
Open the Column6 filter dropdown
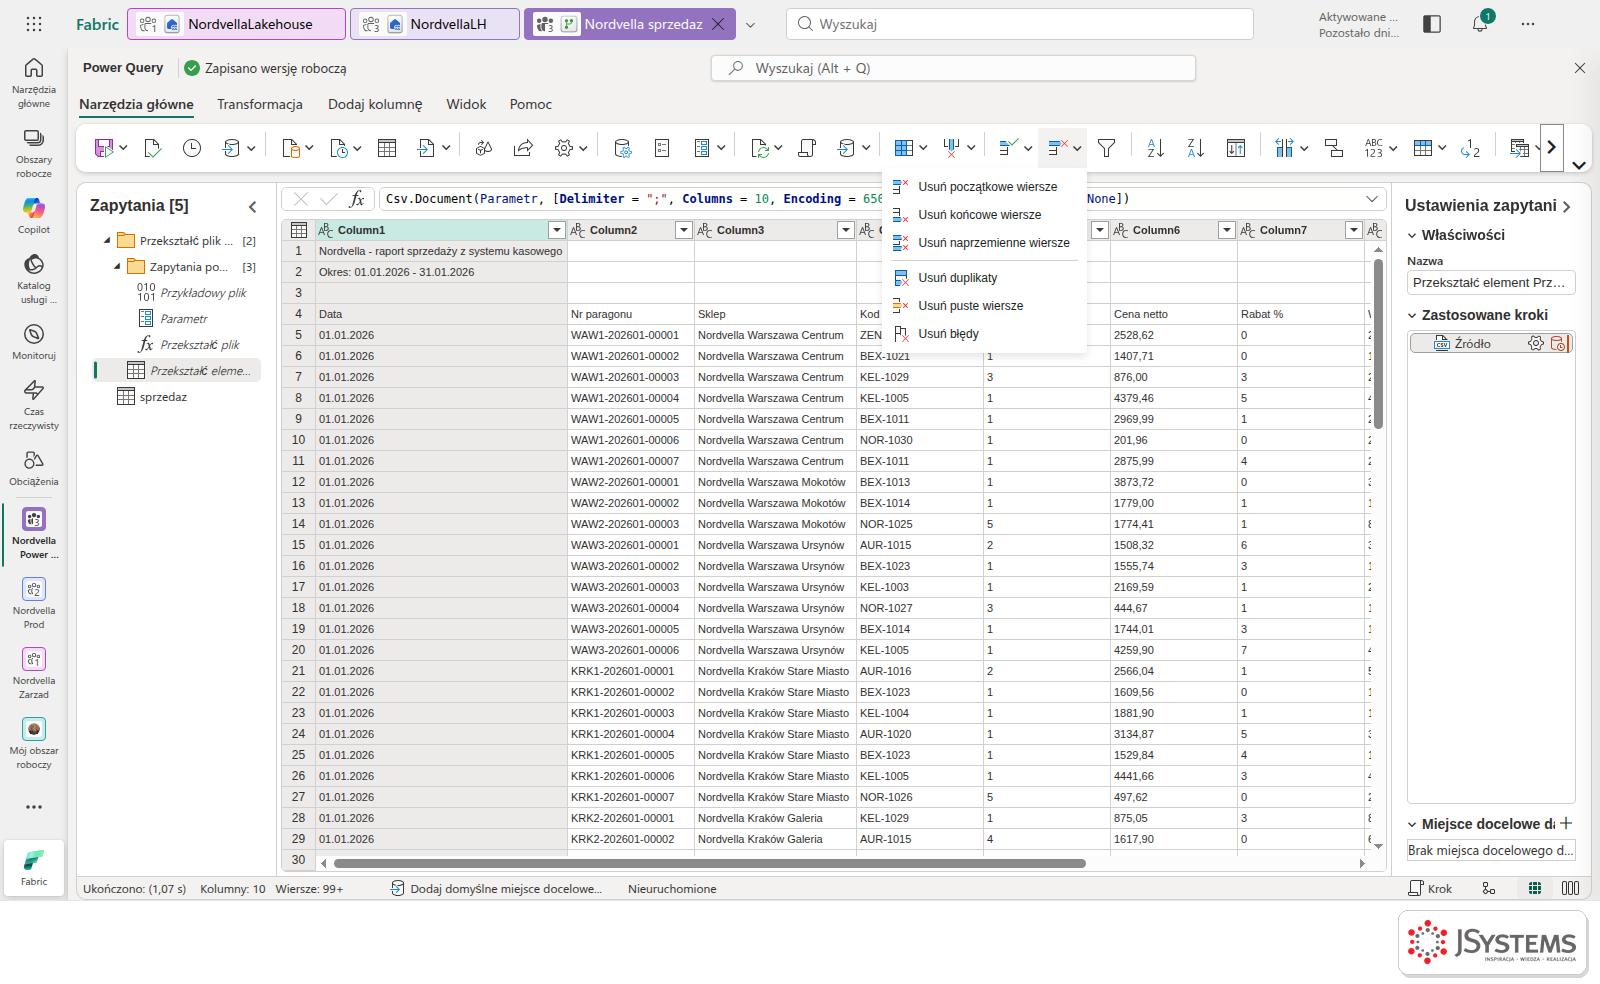click(x=1227, y=230)
